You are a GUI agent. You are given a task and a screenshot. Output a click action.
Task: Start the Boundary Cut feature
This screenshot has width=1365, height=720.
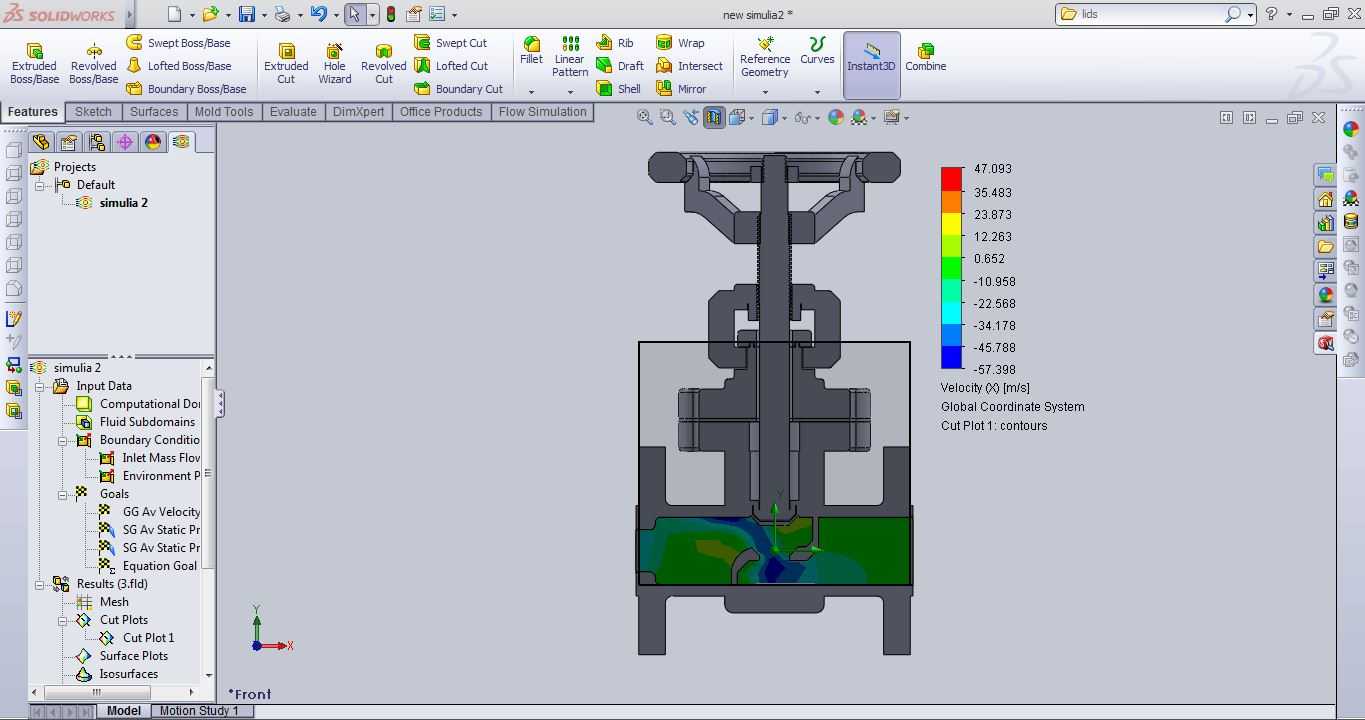[458, 89]
